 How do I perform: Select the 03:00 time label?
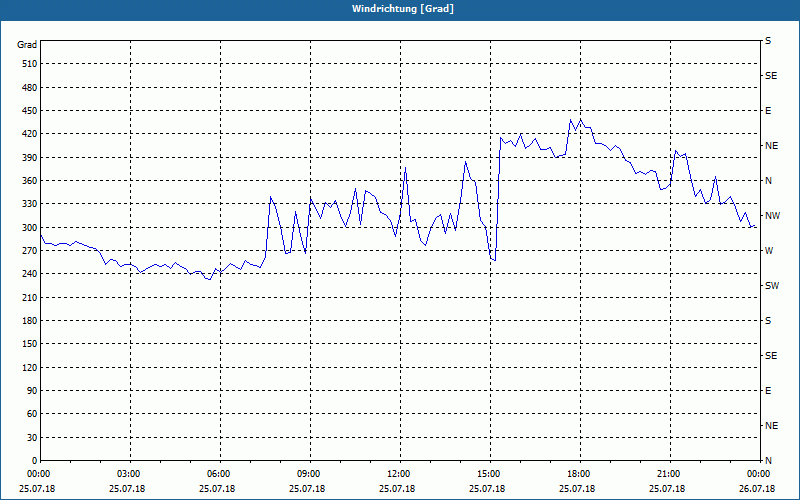(129, 474)
